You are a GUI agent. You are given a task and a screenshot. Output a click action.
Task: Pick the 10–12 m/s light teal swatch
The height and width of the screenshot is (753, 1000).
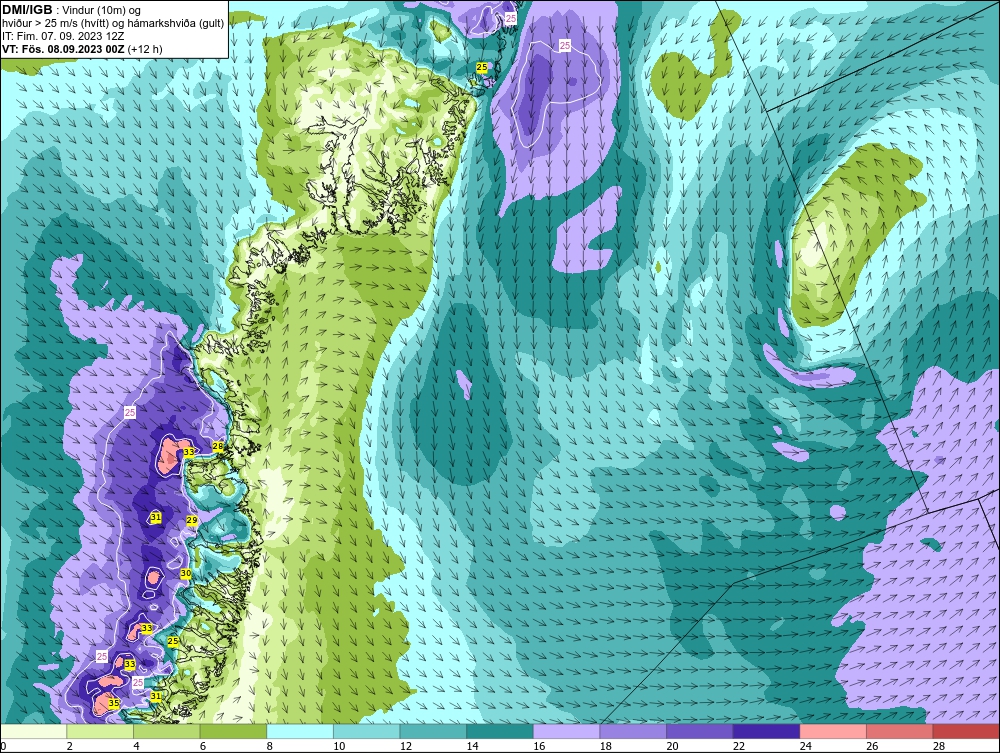point(366,731)
